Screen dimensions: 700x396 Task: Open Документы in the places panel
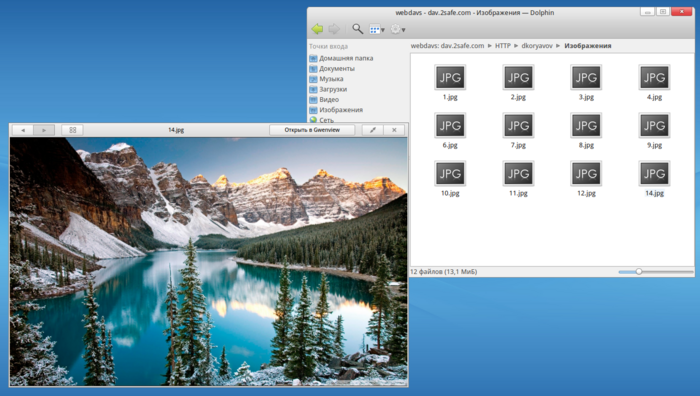[332, 68]
